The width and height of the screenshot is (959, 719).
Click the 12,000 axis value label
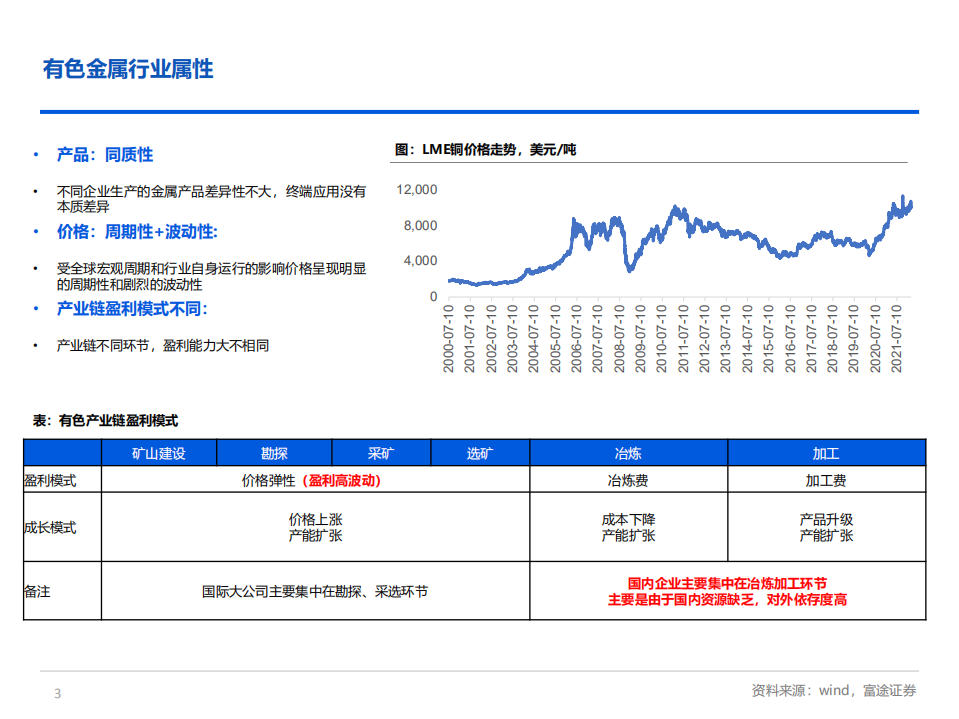[419, 188]
